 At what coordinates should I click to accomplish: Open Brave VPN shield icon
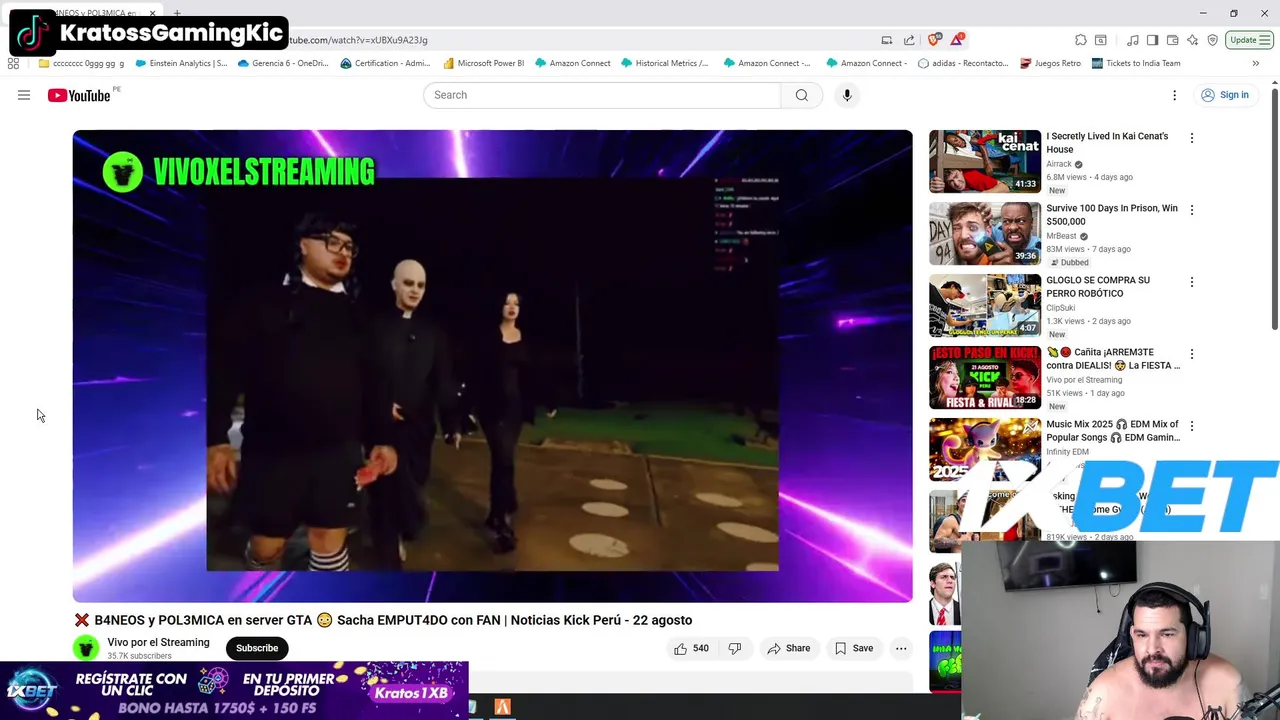[x=1213, y=40]
